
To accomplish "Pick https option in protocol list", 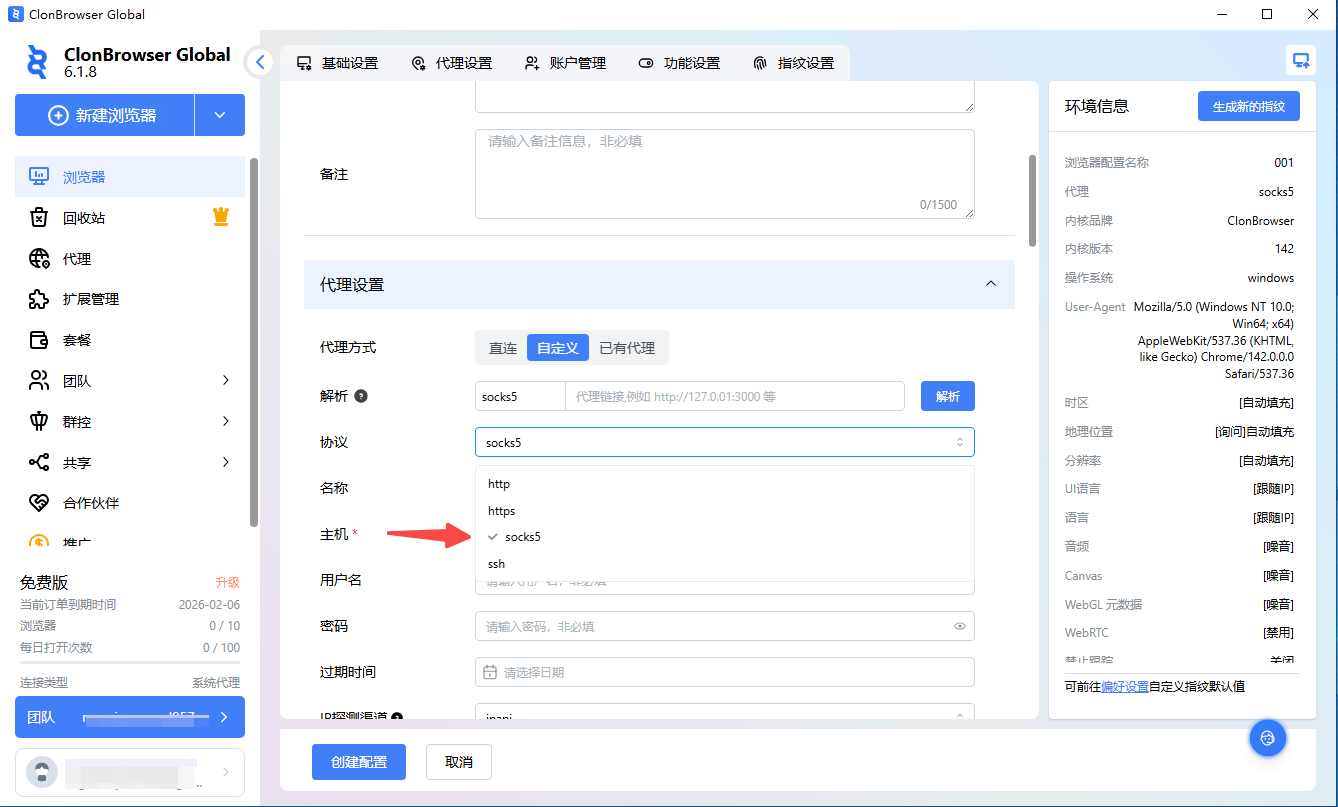I will [502, 511].
